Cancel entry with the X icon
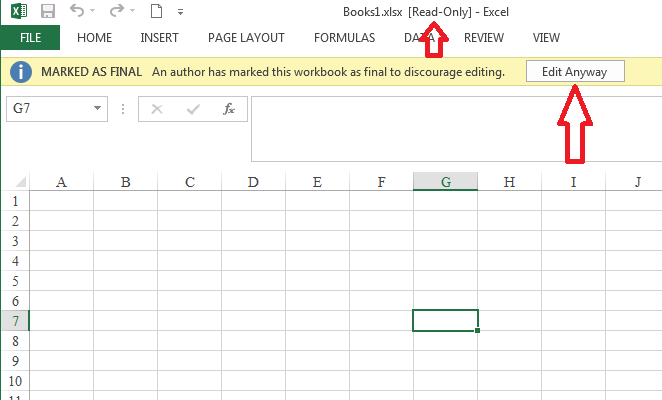Viewport: 662px width, 400px height. click(157, 109)
